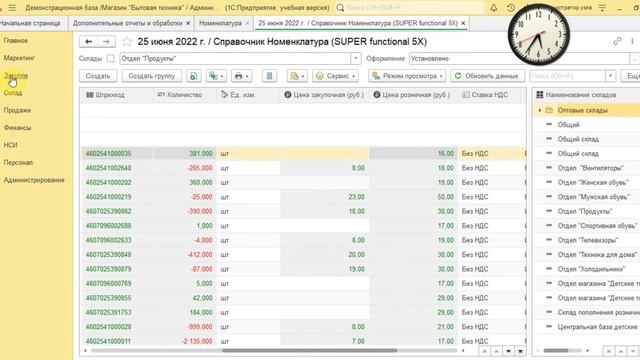The image size is (640, 360).
Task: Close the SUPER functional 5X tab
Action: click(463, 24)
